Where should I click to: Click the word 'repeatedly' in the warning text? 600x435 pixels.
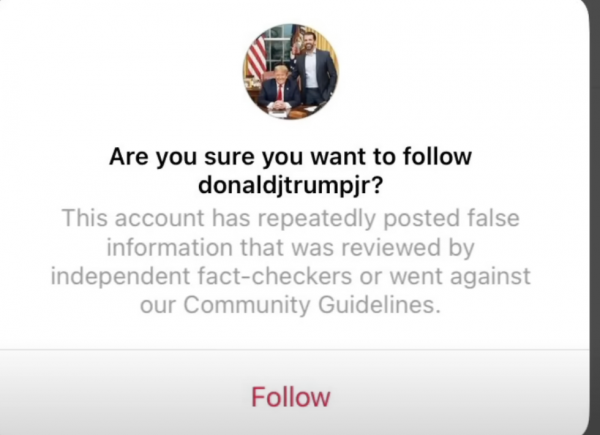tap(316, 218)
